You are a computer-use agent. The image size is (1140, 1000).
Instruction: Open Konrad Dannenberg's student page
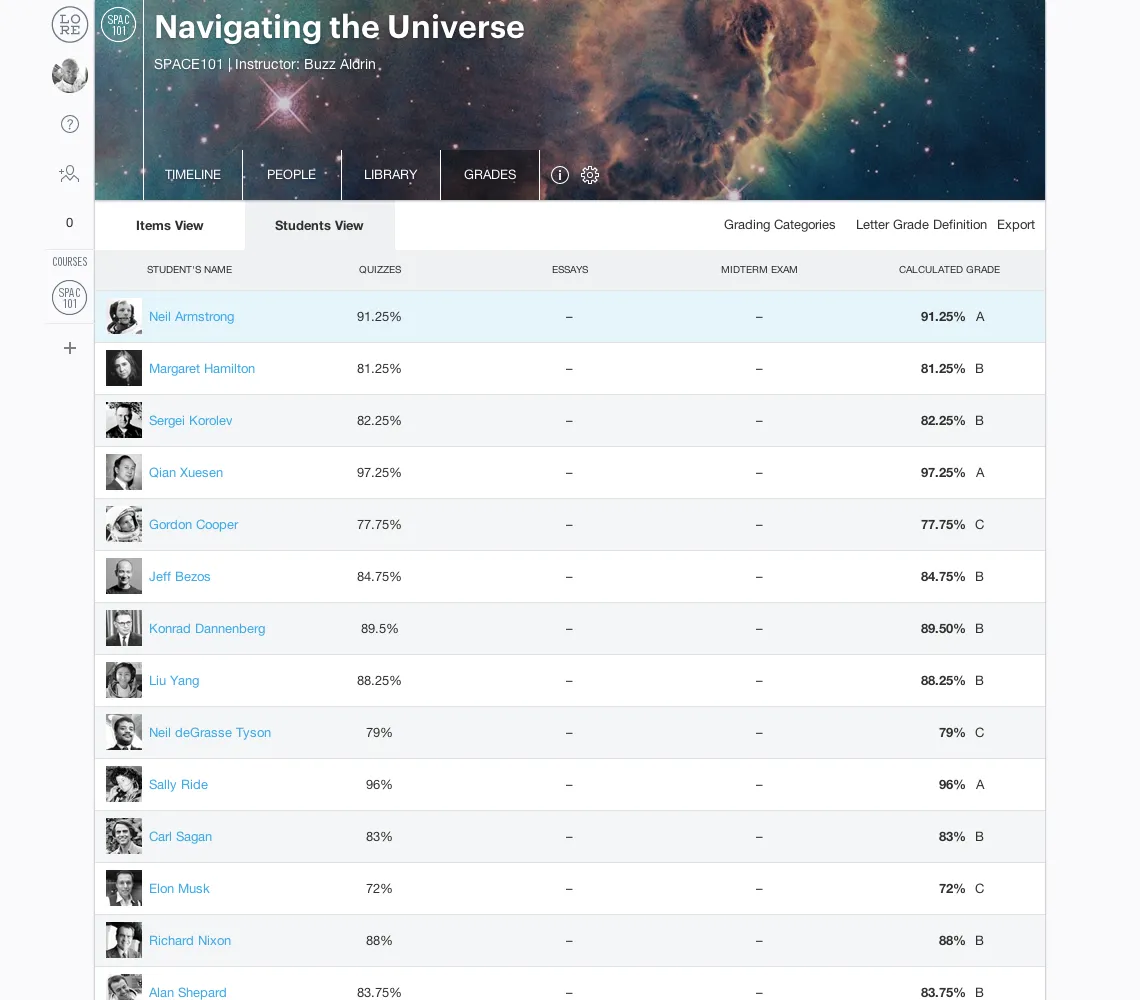(x=207, y=628)
